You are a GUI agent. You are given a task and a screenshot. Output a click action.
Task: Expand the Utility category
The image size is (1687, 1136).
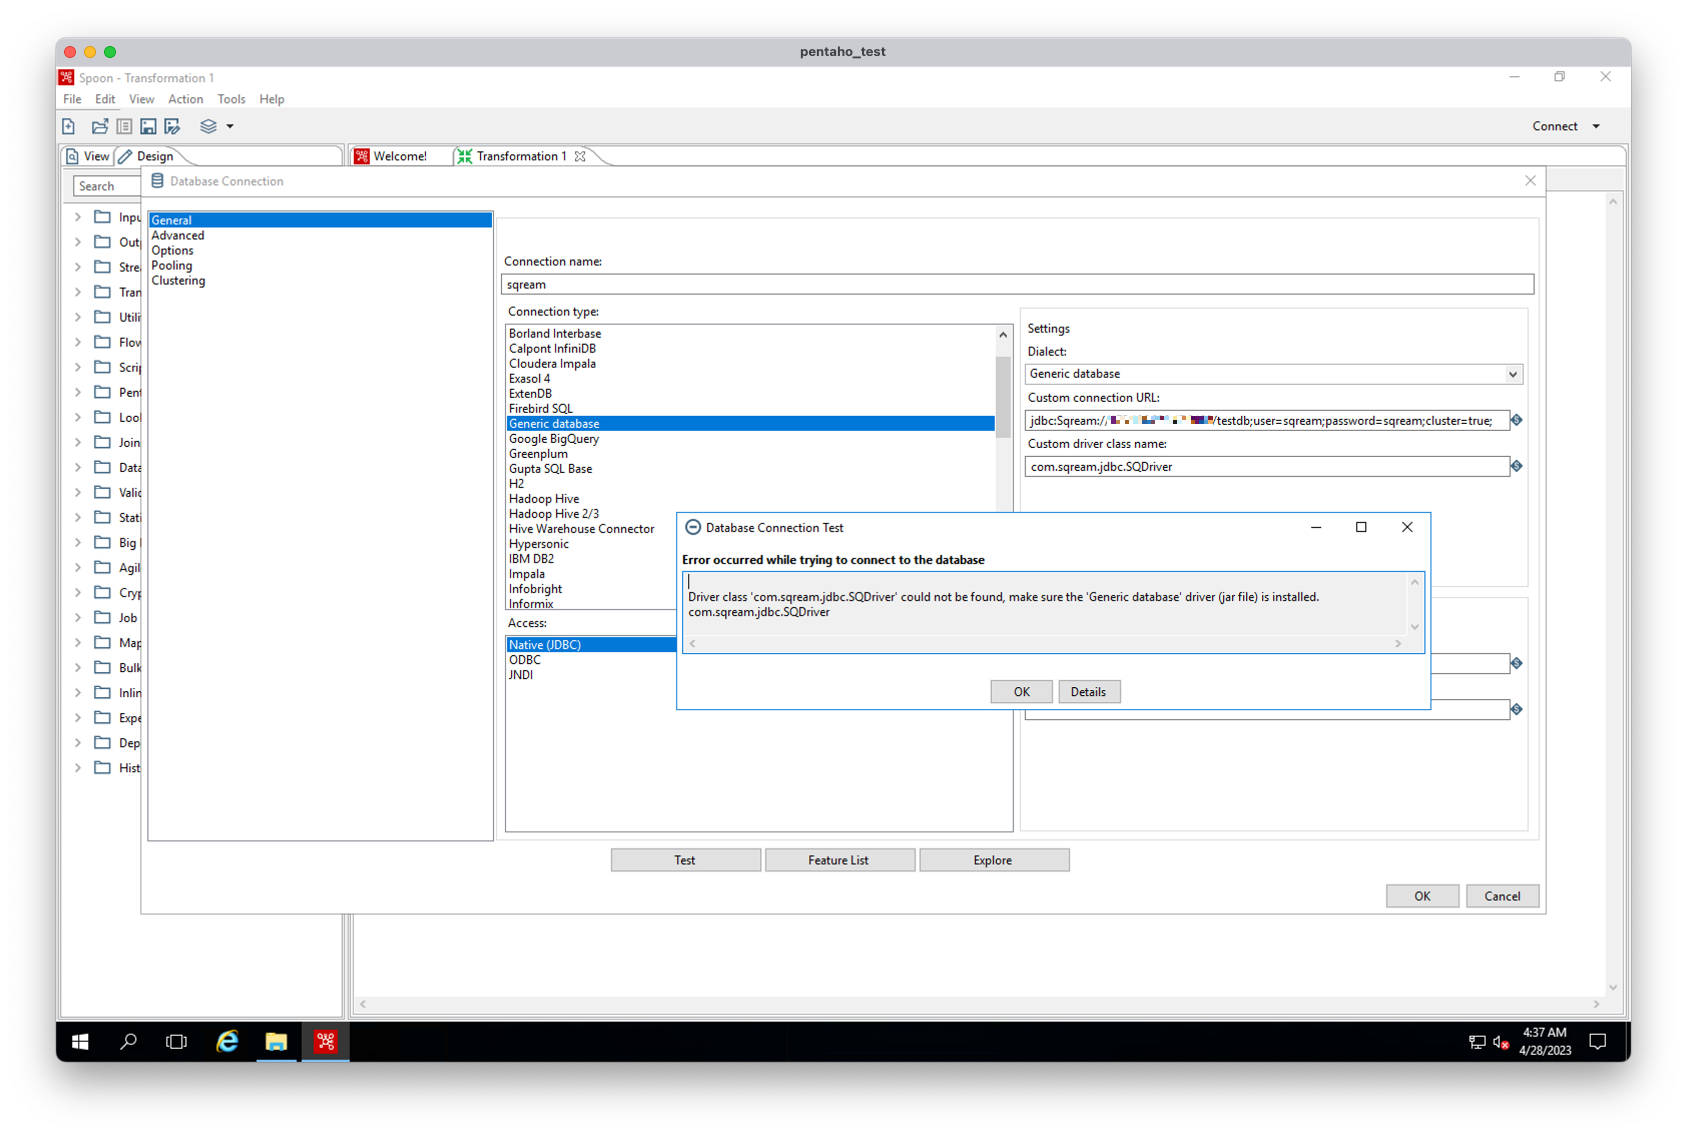point(78,317)
